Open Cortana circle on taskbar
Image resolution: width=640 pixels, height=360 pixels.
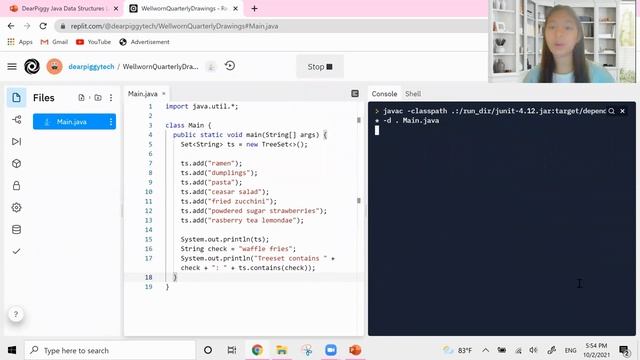[208, 350]
